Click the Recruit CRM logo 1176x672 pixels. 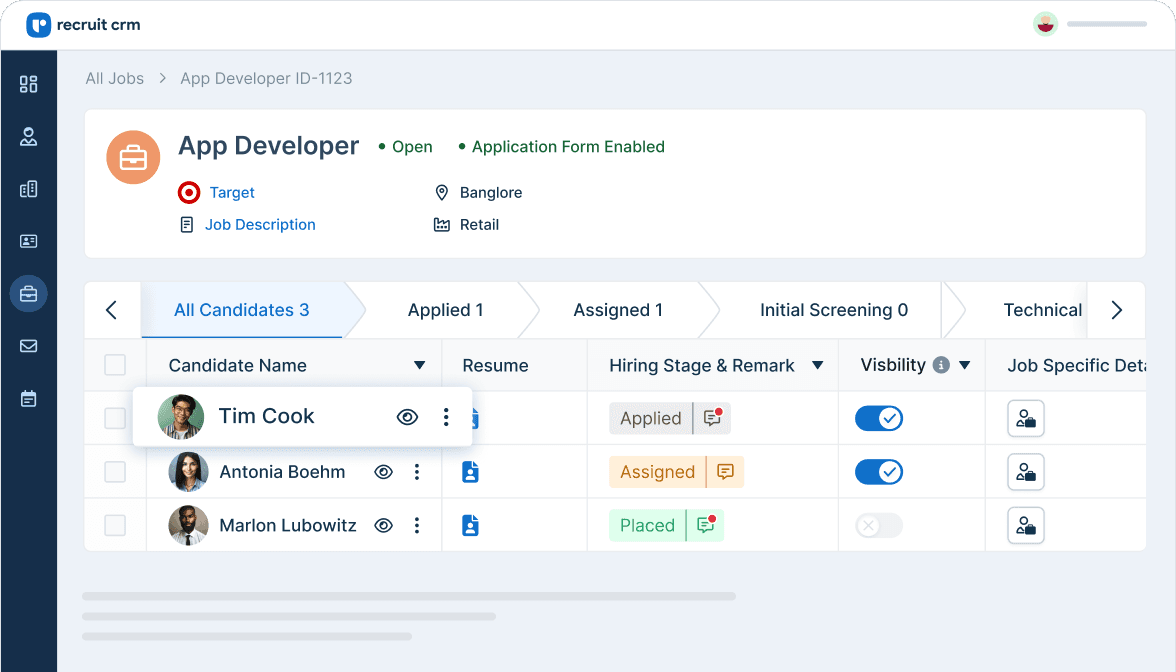click(83, 25)
